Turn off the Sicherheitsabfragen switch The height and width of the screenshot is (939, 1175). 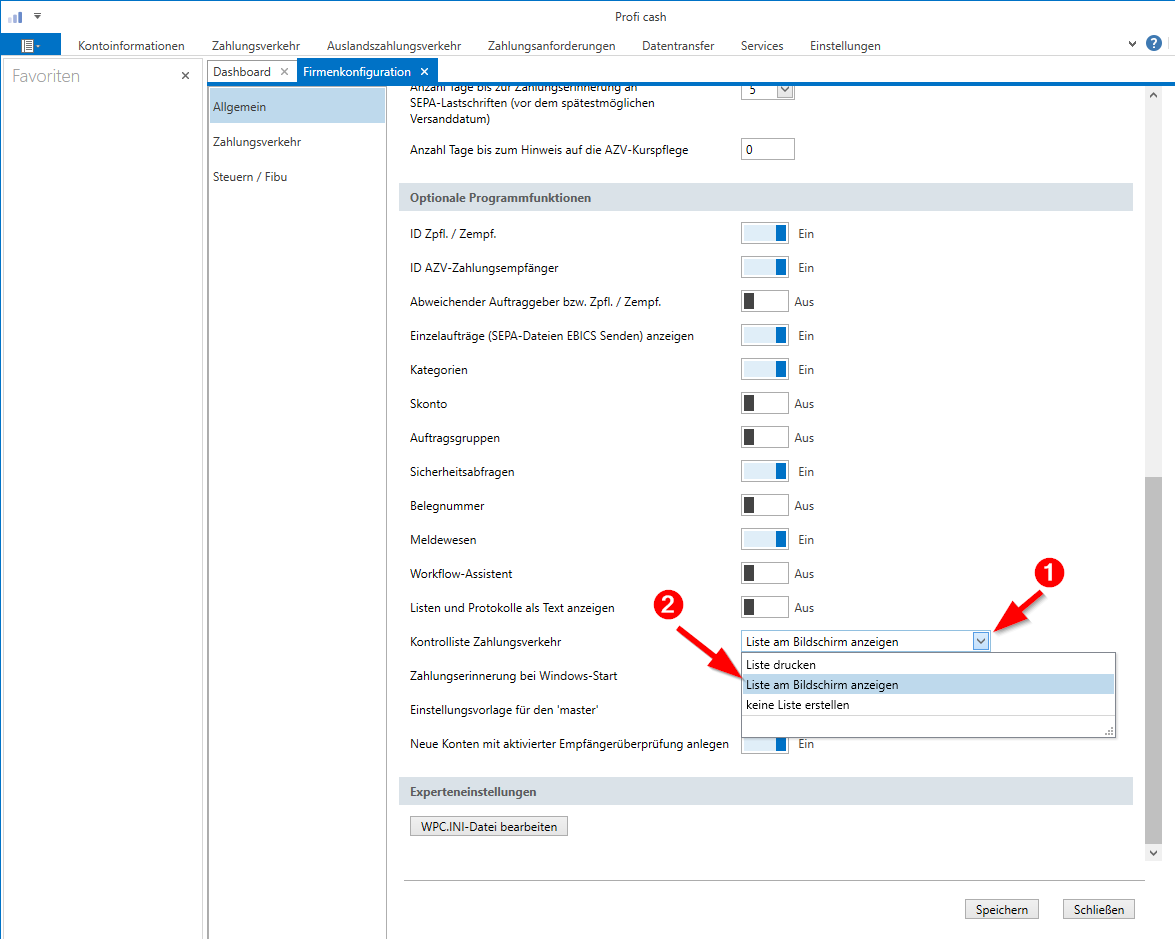pos(764,472)
